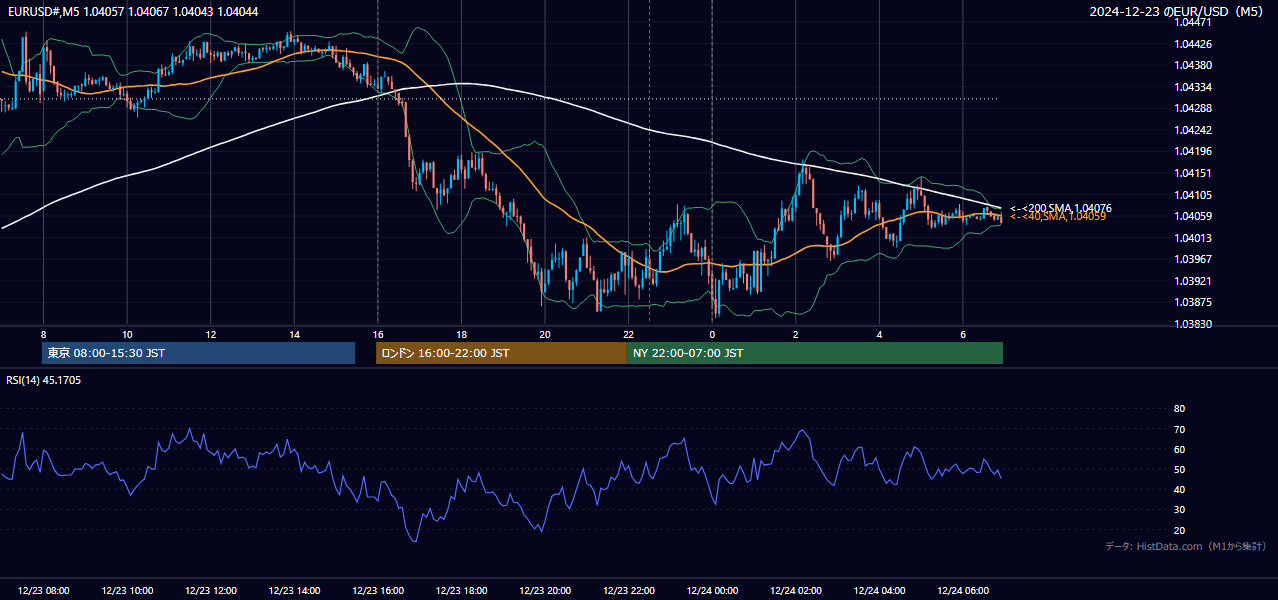This screenshot has width=1278, height=600.
Task: Click hour tick 4 under price chart
Action: pyautogui.click(x=879, y=334)
